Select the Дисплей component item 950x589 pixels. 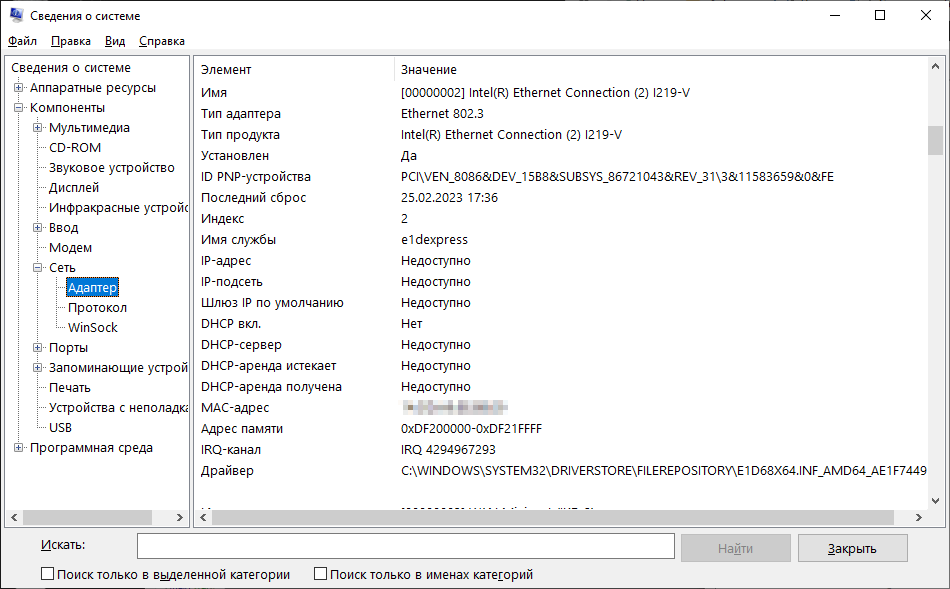[74, 188]
